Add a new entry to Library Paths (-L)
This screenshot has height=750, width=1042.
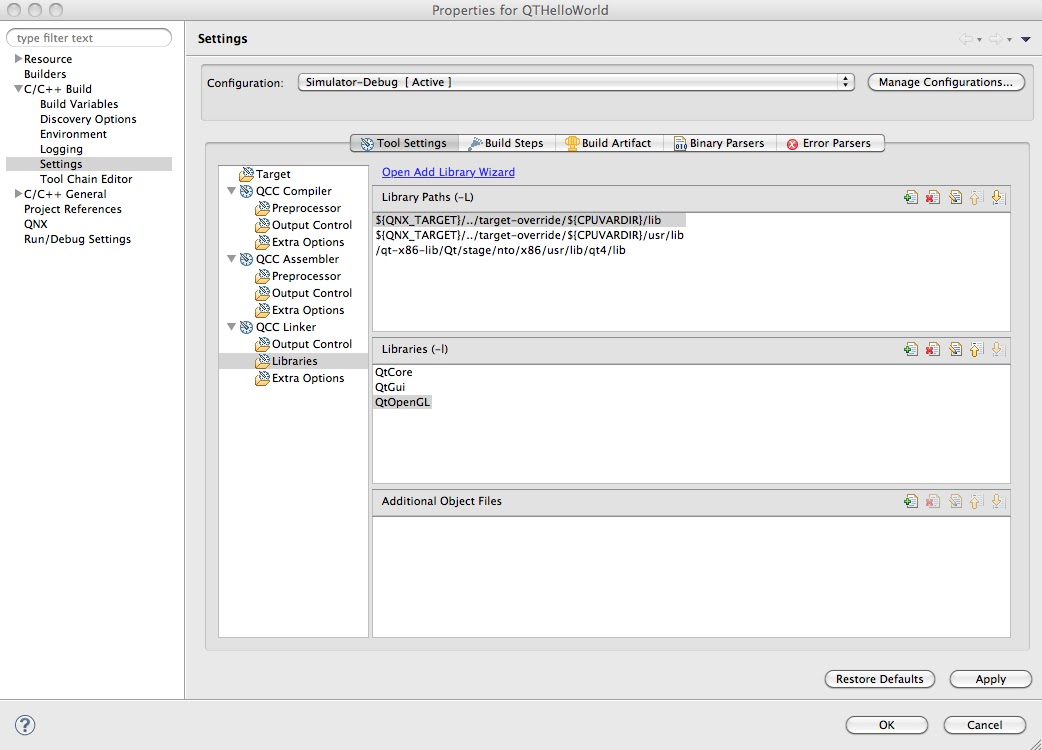(911, 197)
